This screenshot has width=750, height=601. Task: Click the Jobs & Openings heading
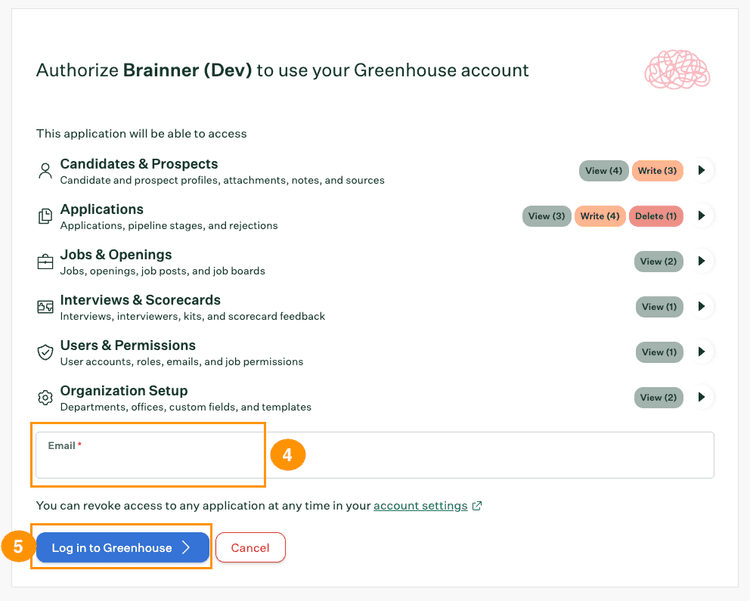(x=116, y=255)
